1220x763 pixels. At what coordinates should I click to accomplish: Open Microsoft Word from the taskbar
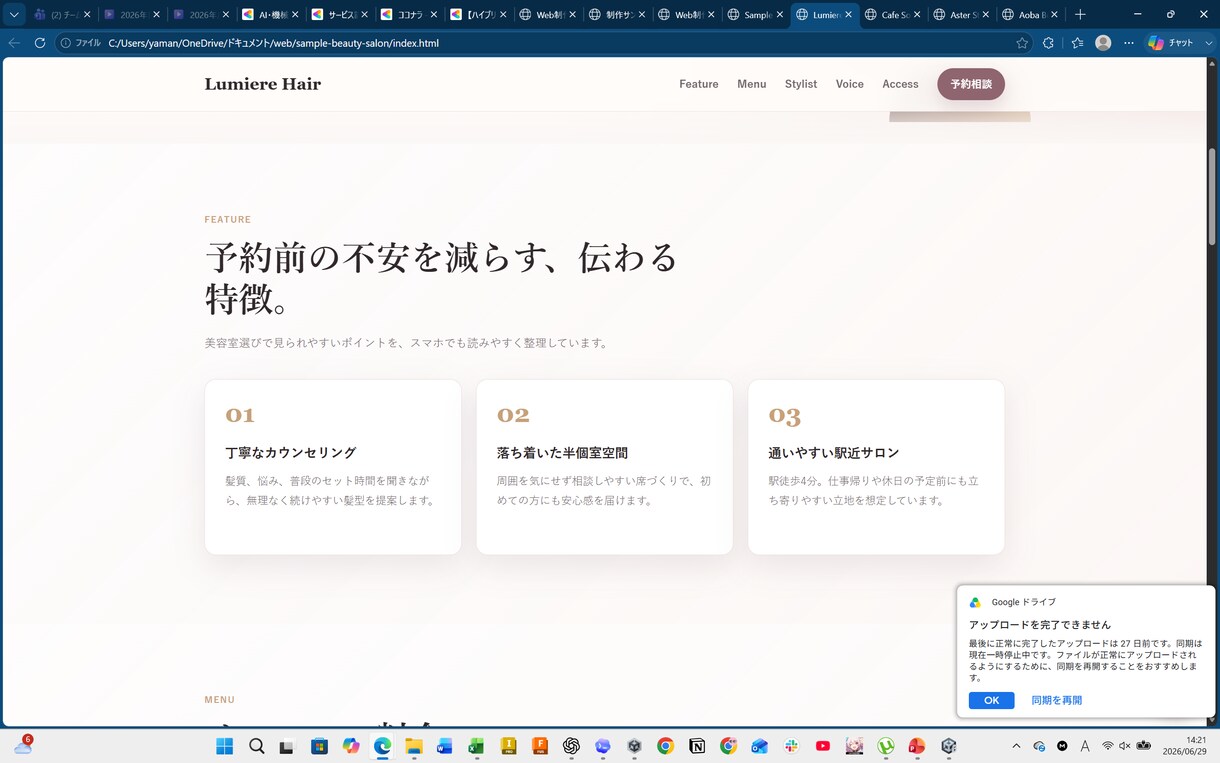coord(445,746)
